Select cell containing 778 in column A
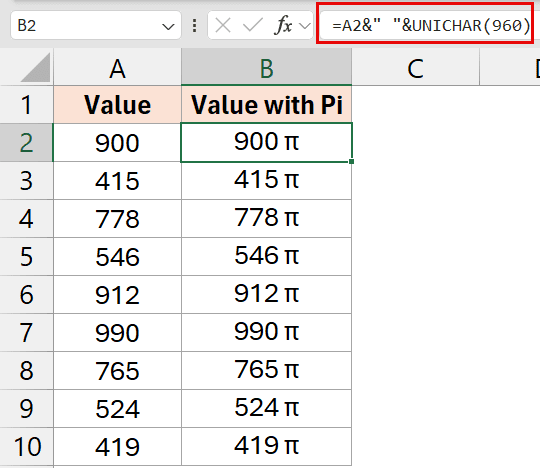540x468 pixels. pyautogui.click(x=117, y=218)
